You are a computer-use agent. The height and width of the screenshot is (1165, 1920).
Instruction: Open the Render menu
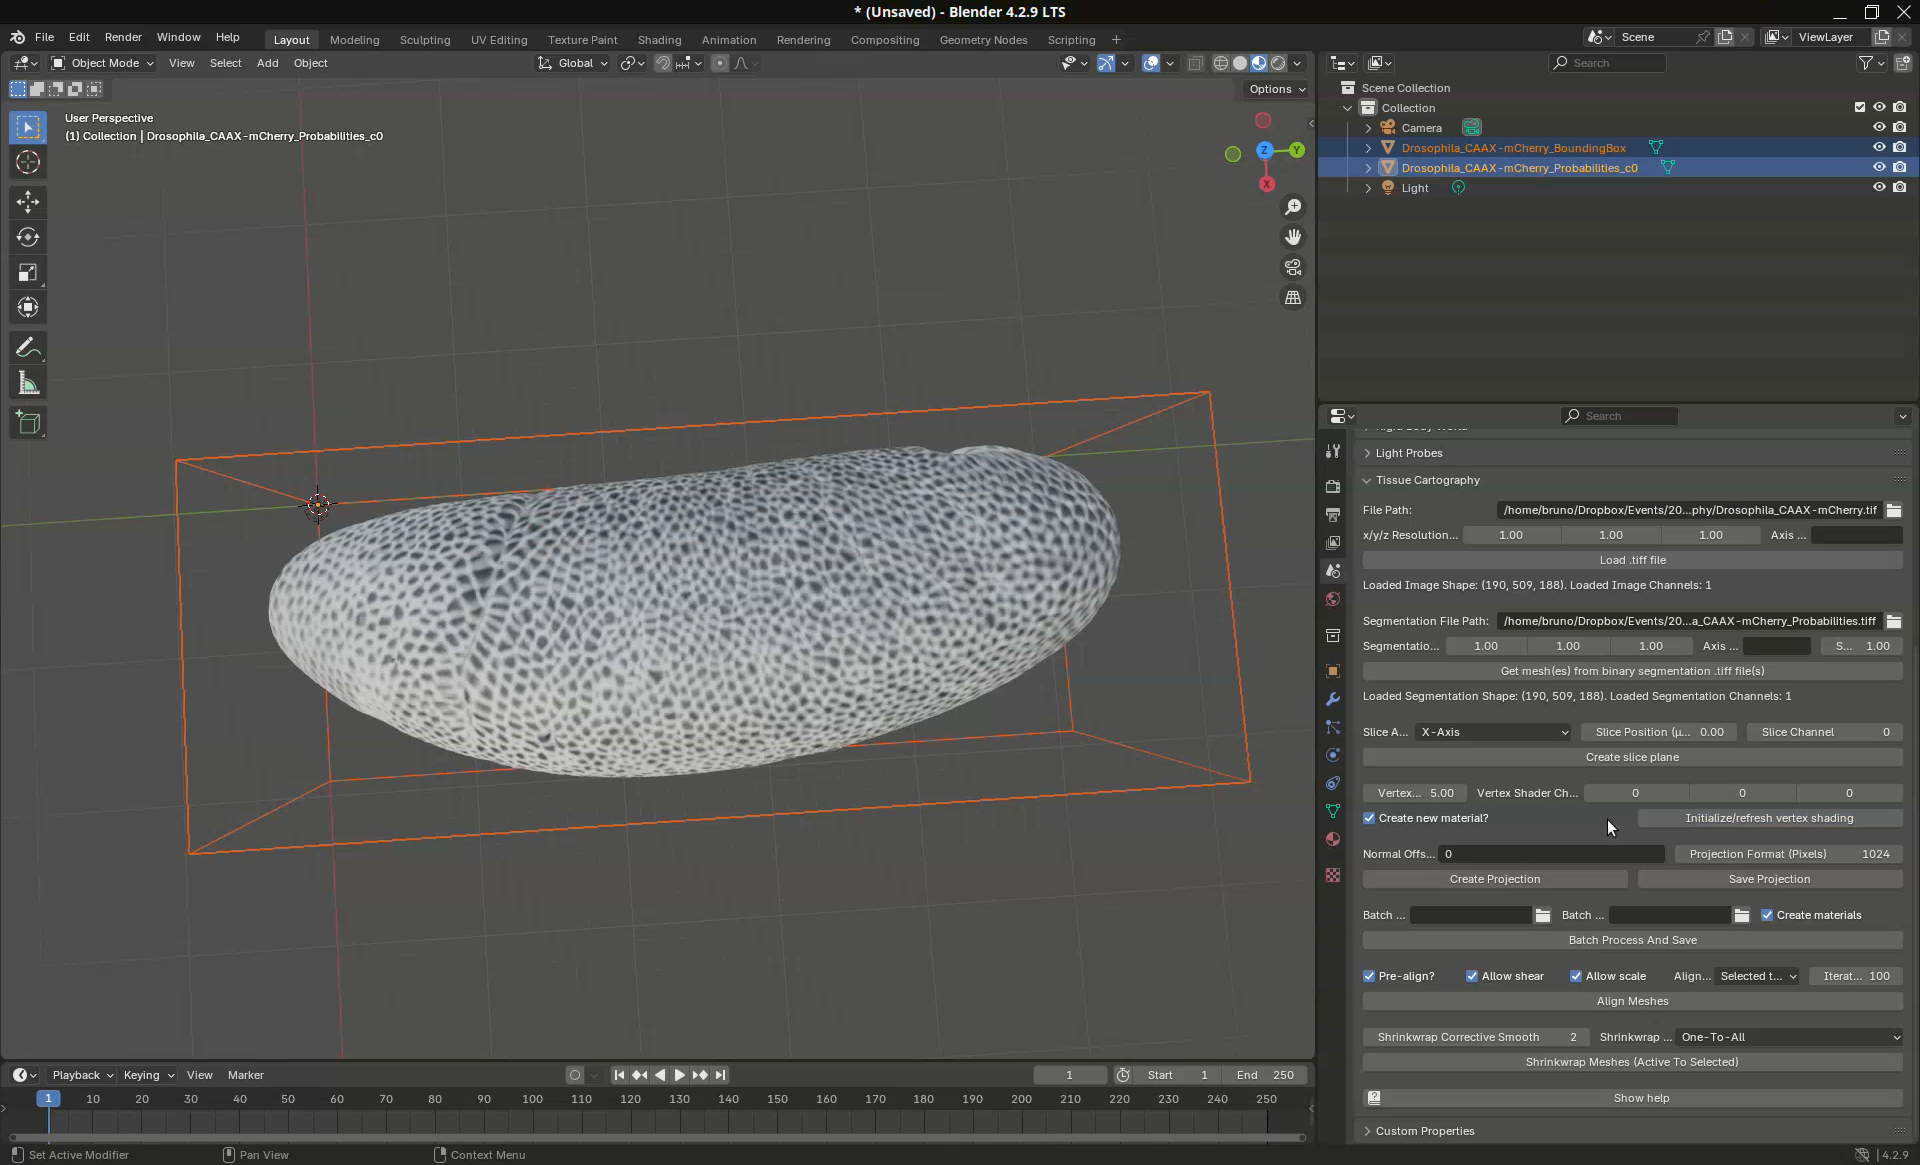pos(123,37)
